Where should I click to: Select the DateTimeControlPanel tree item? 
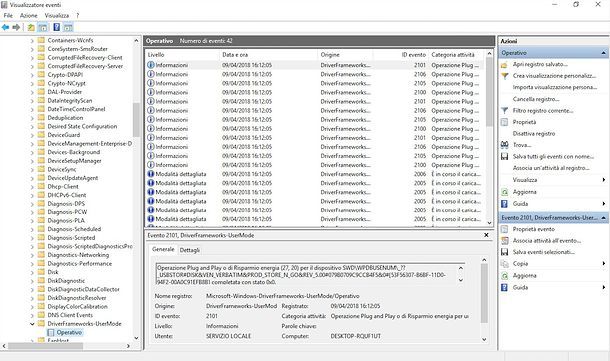[76, 109]
